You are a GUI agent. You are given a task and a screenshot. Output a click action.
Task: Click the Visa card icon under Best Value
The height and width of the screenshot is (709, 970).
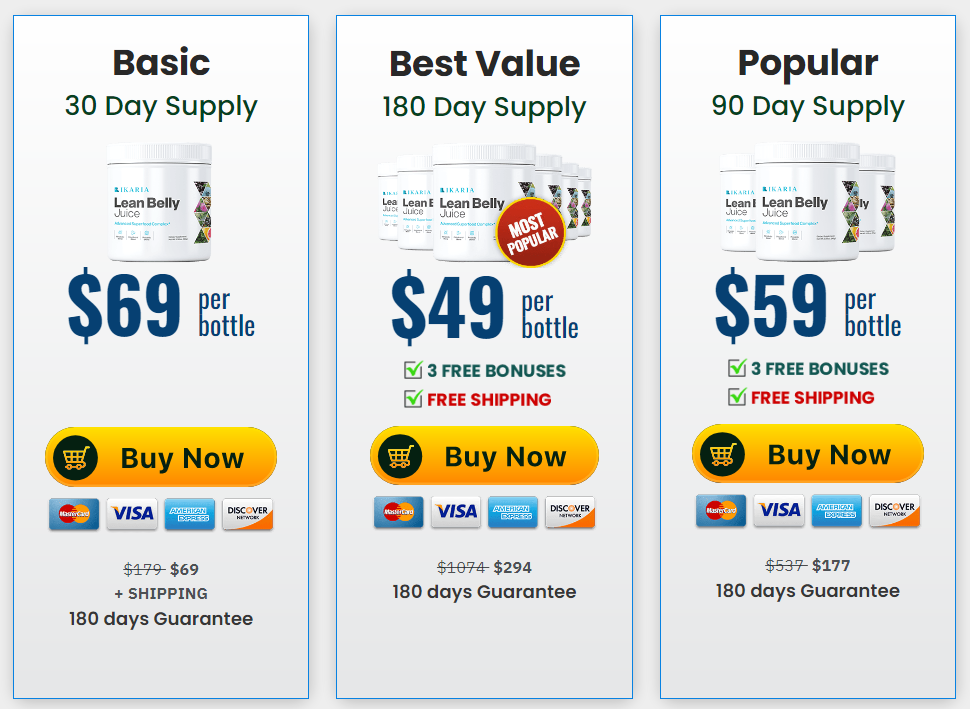point(456,511)
